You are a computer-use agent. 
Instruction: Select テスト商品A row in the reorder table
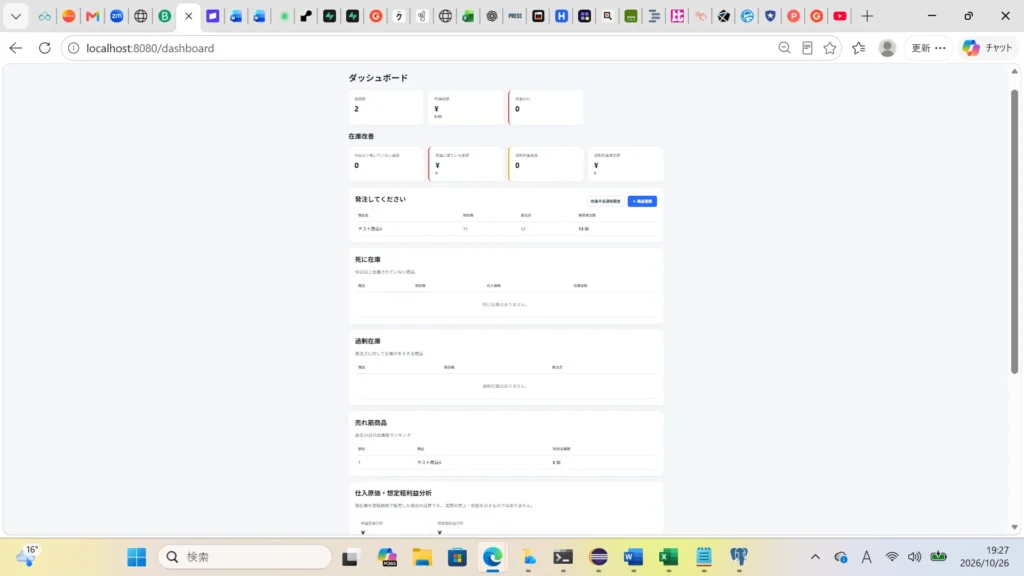(x=505, y=229)
